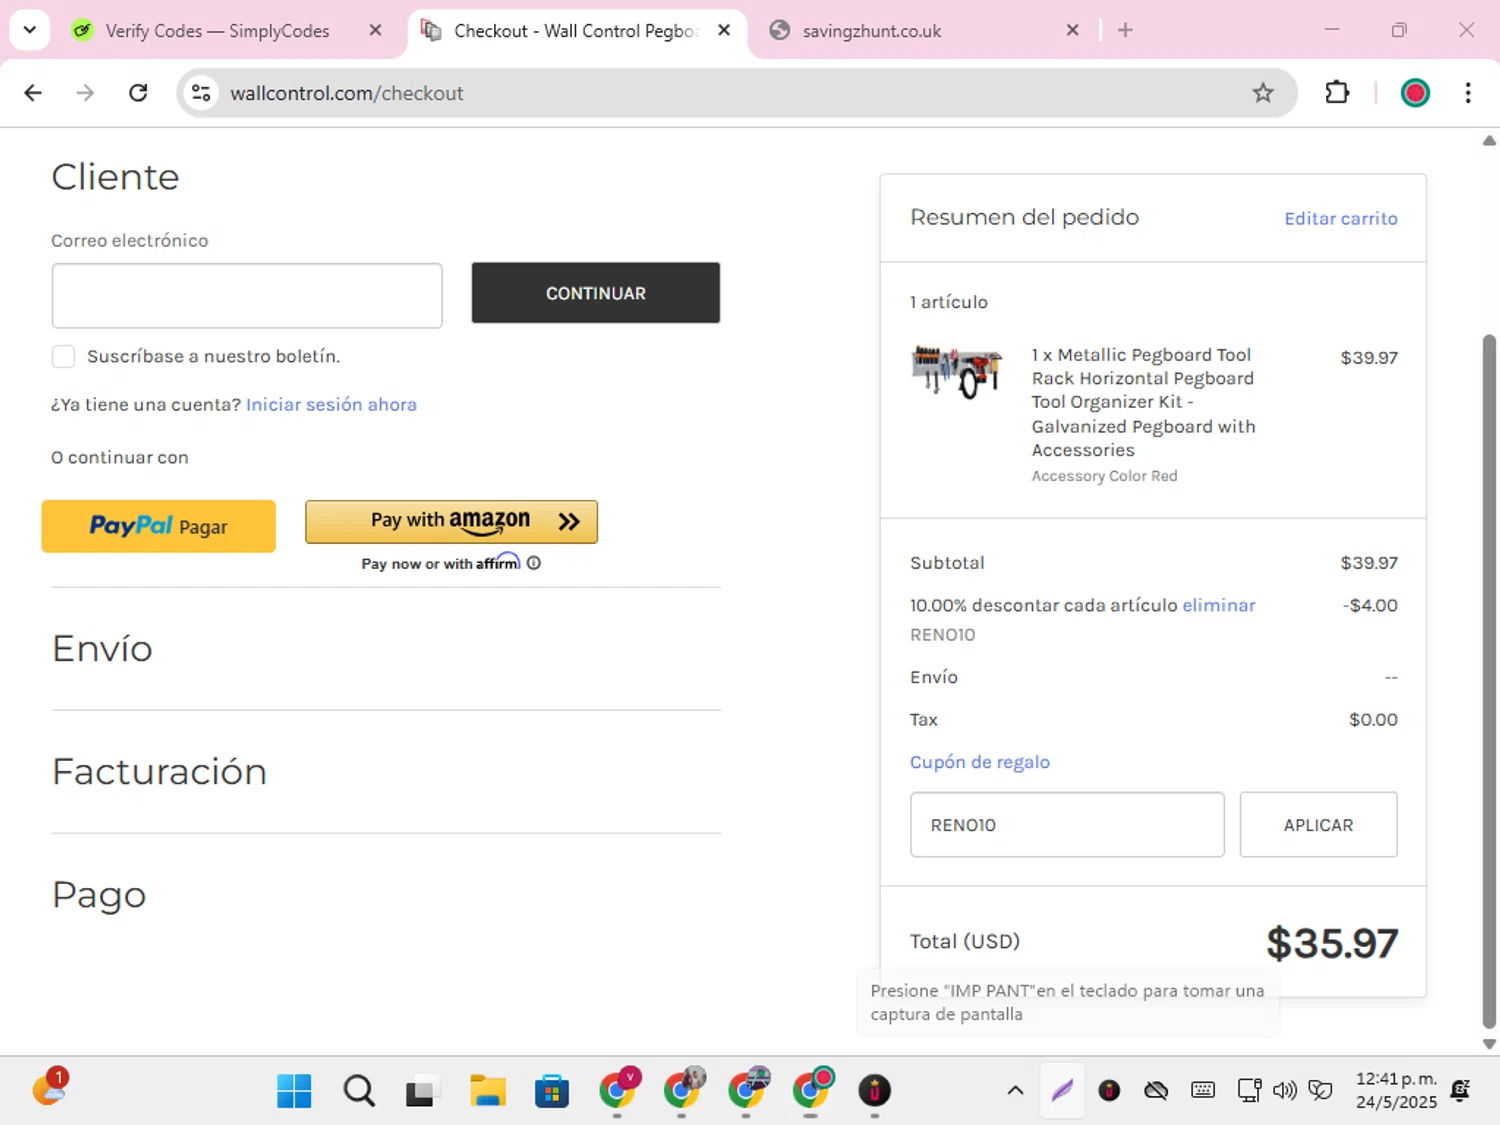Open the Chrome three-dot menu
Image resolution: width=1500 pixels, height=1125 pixels.
(1468, 93)
